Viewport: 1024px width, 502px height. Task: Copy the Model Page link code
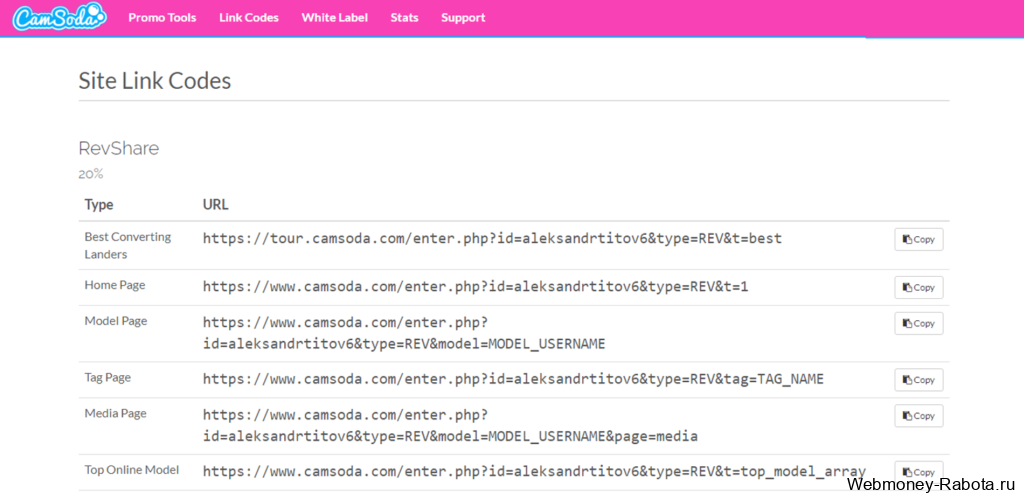[919, 323]
